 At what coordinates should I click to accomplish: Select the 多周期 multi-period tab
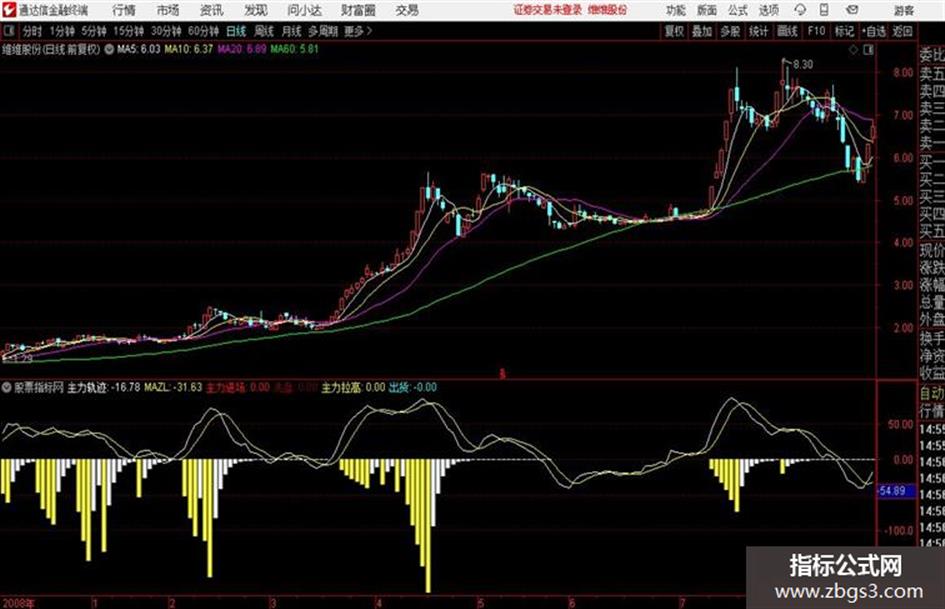click(x=323, y=31)
